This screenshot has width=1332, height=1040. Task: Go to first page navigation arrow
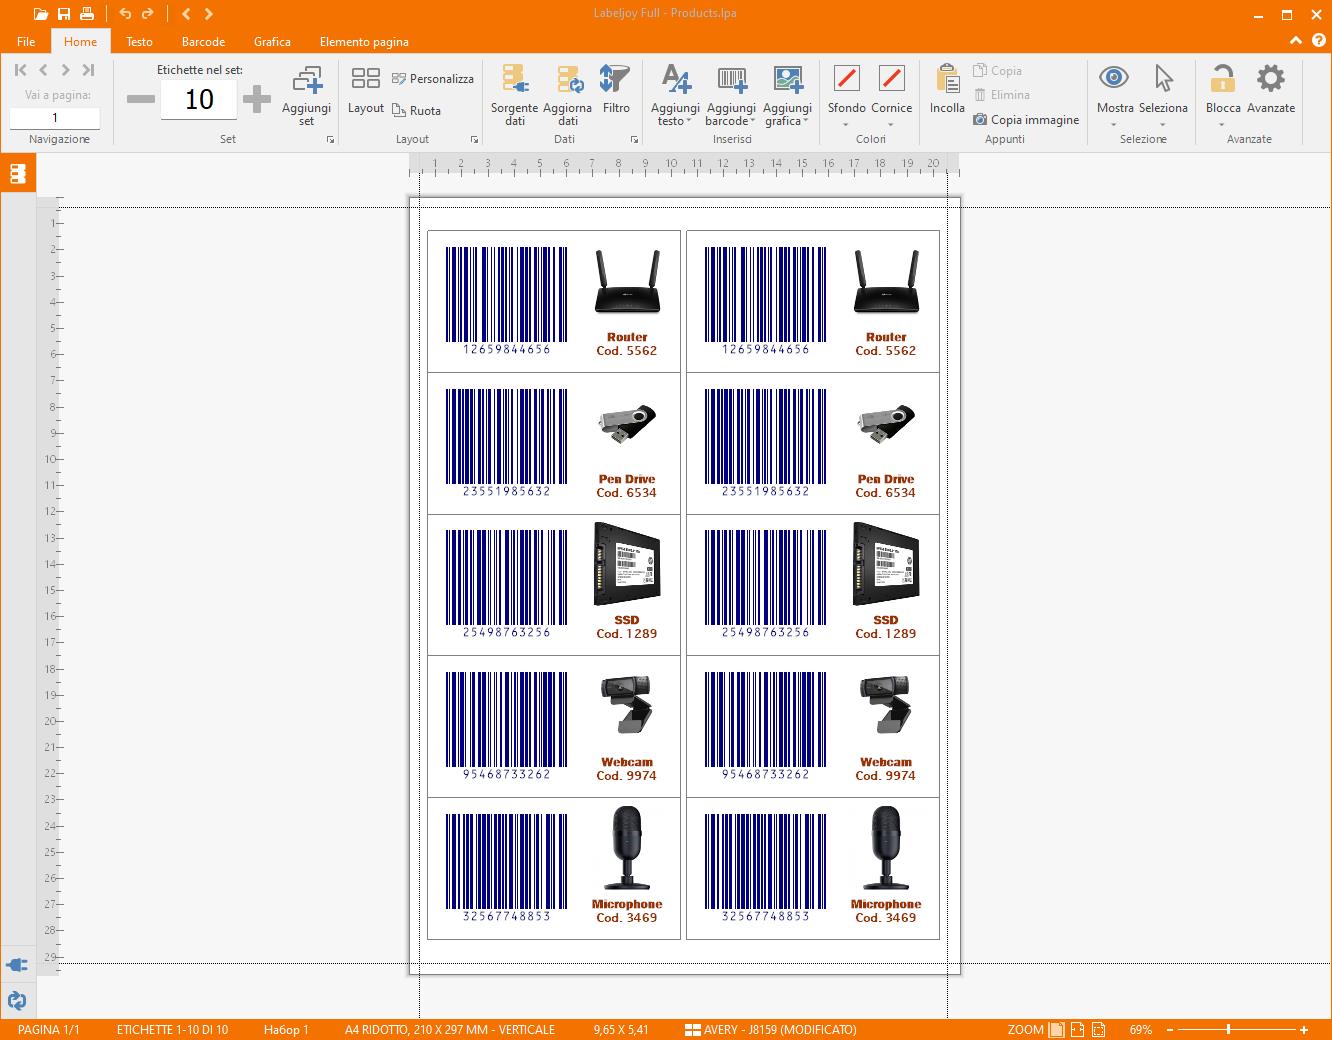point(21,70)
